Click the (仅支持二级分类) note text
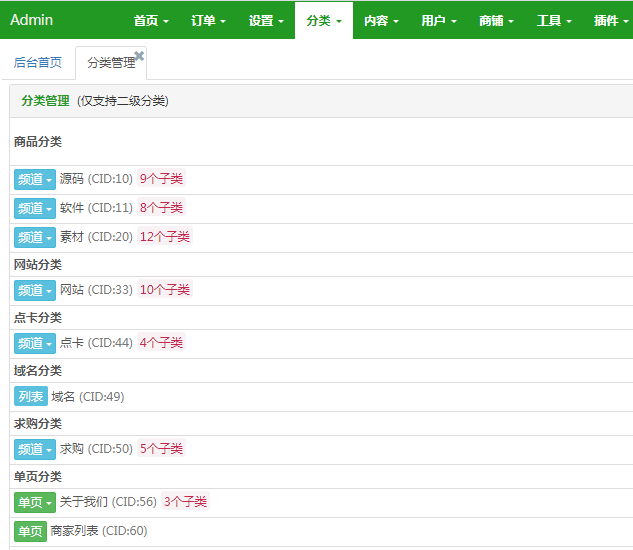The height and width of the screenshot is (550, 633). [x=123, y=101]
